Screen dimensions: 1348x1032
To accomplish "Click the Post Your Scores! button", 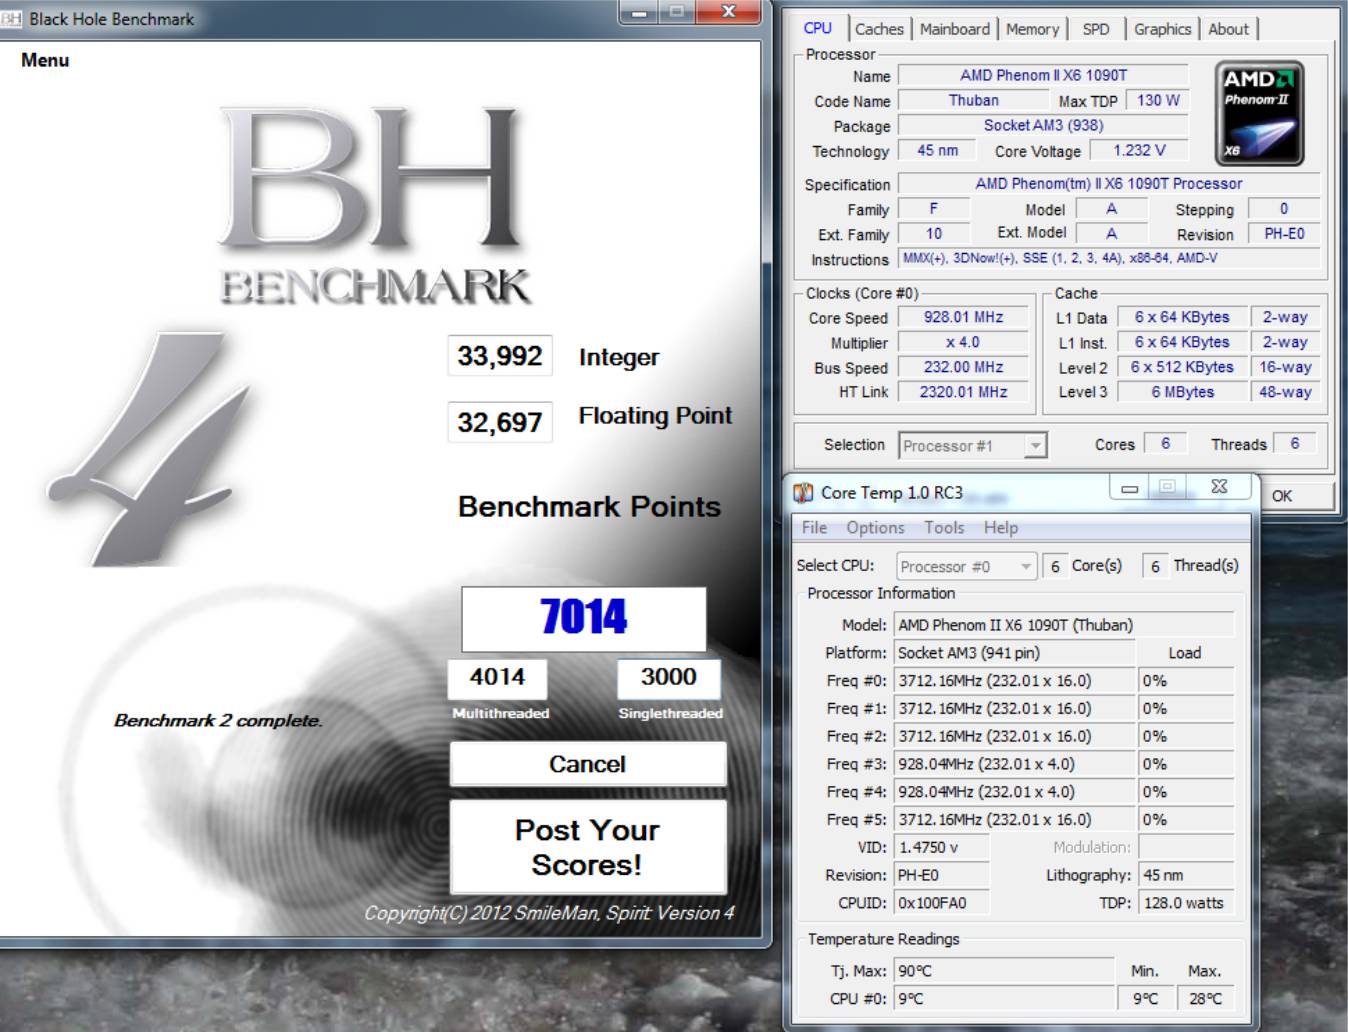I will (588, 847).
